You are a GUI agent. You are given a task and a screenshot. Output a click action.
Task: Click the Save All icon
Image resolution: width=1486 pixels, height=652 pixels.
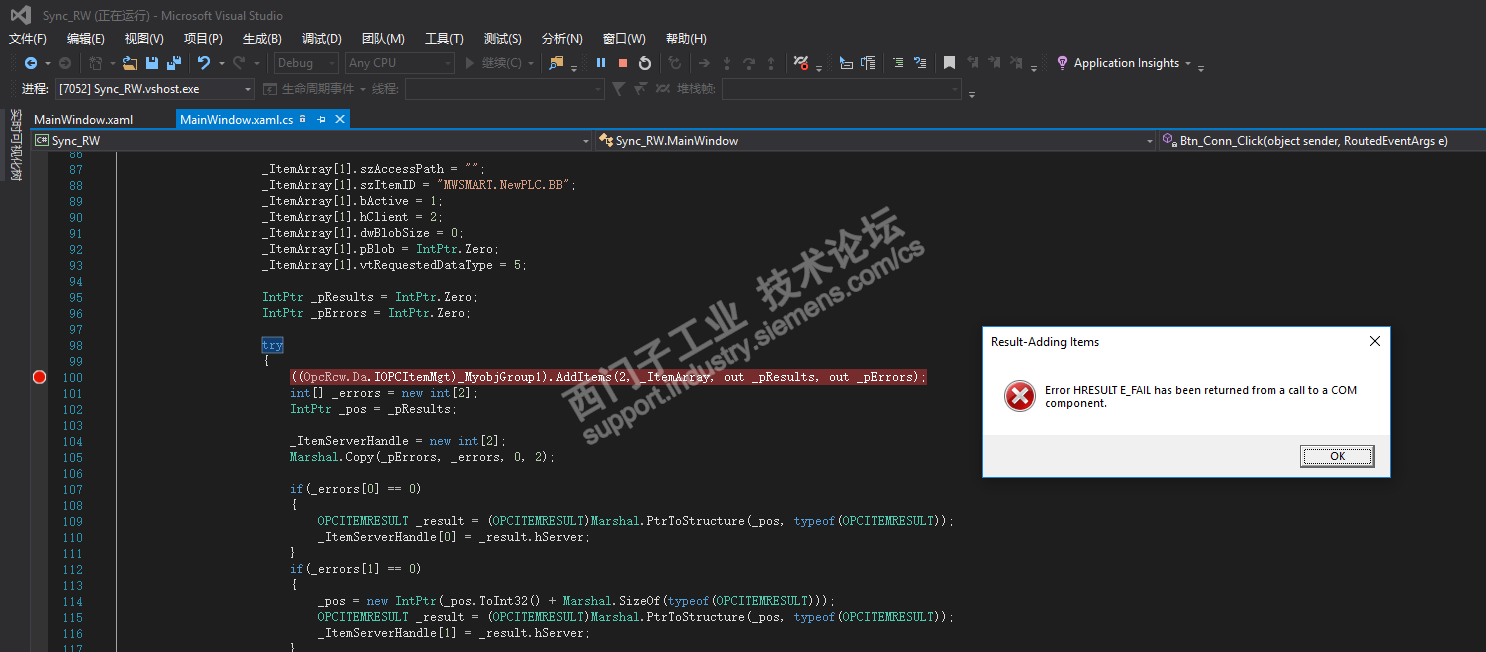click(x=173, y=63)
